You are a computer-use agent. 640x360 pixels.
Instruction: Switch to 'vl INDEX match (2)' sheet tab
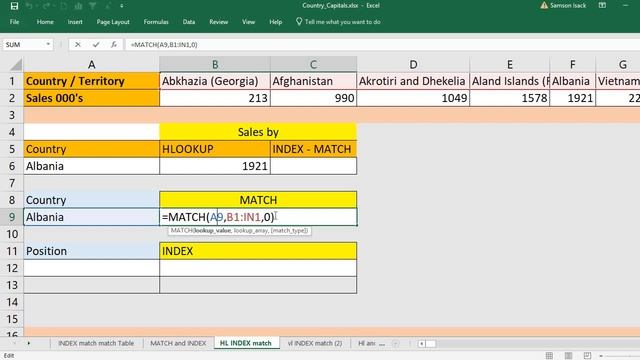tap(315, 343)
